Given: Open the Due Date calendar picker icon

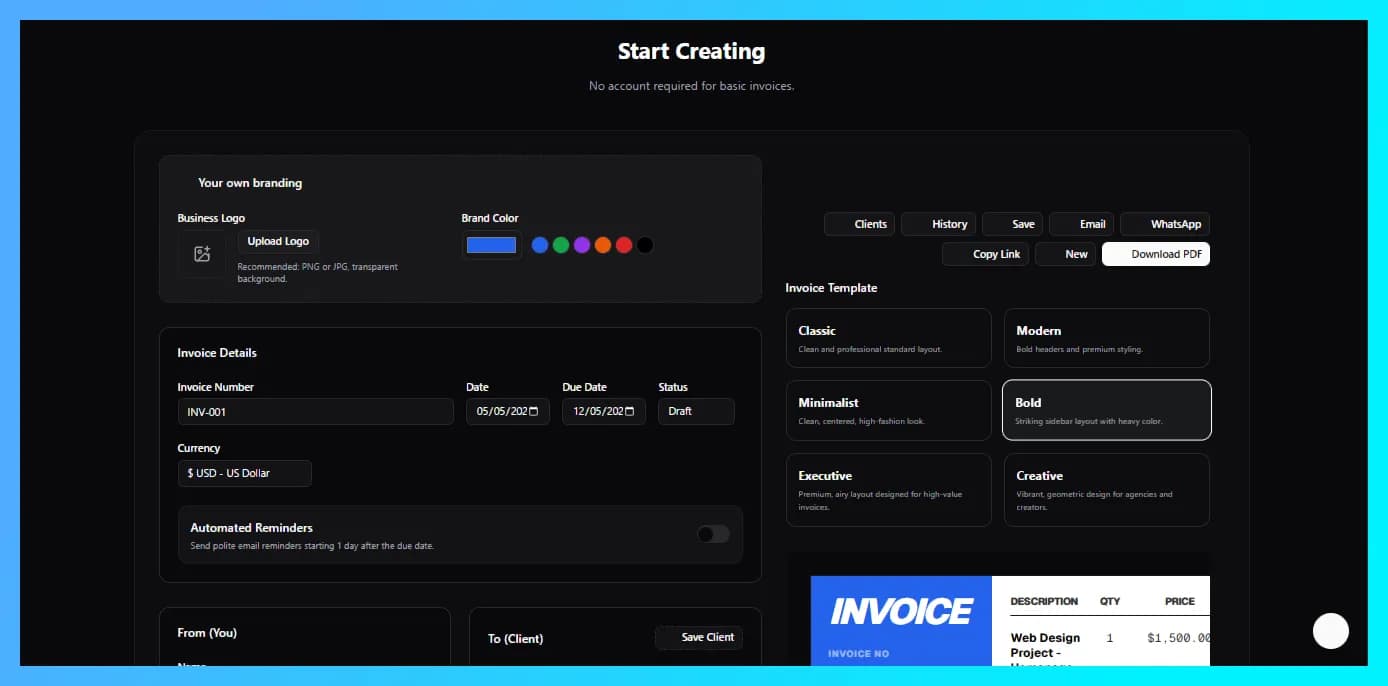Looking at the screenshot, I should 629,411.
